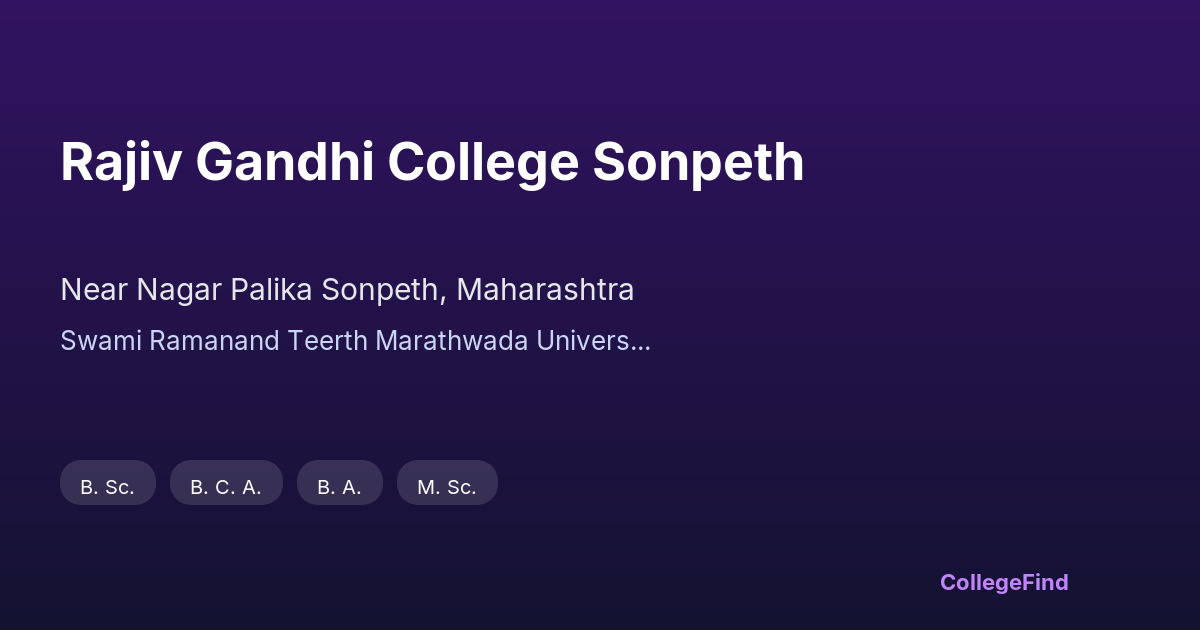
Task: Click the Swami Ramanand Teerth university line
Action: [x=355, y=340]
